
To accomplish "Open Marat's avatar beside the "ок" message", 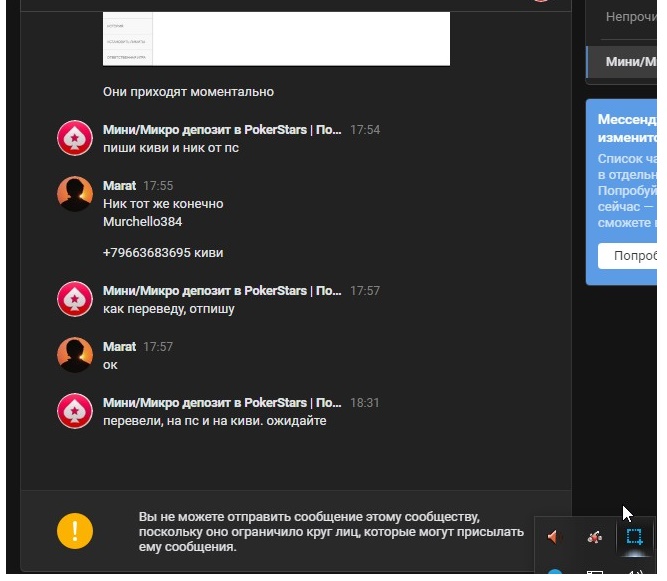I will [x=75, y=355].
